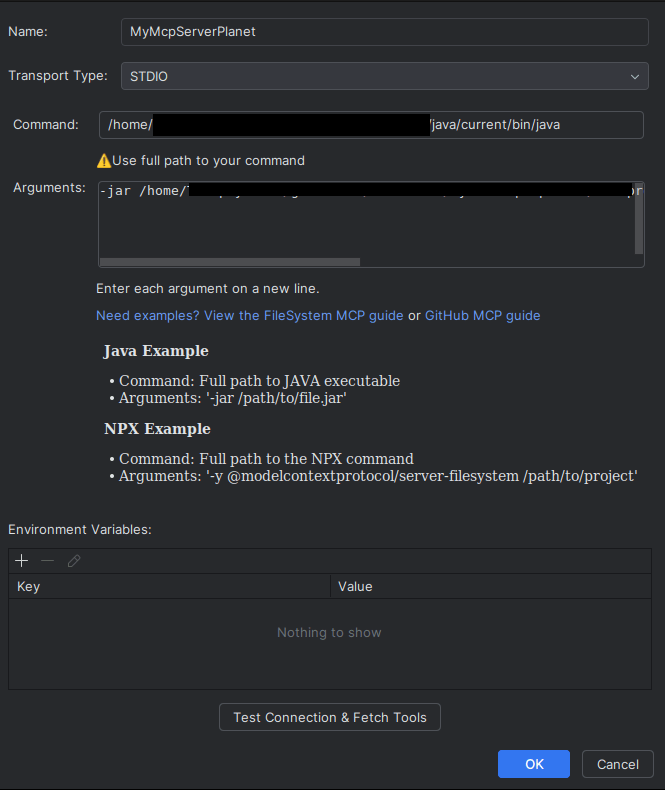Click the vertical scrollbar in Arguments box
Image resolution: width=665 pixels, height=790 pixels.
tap(639, 215)
